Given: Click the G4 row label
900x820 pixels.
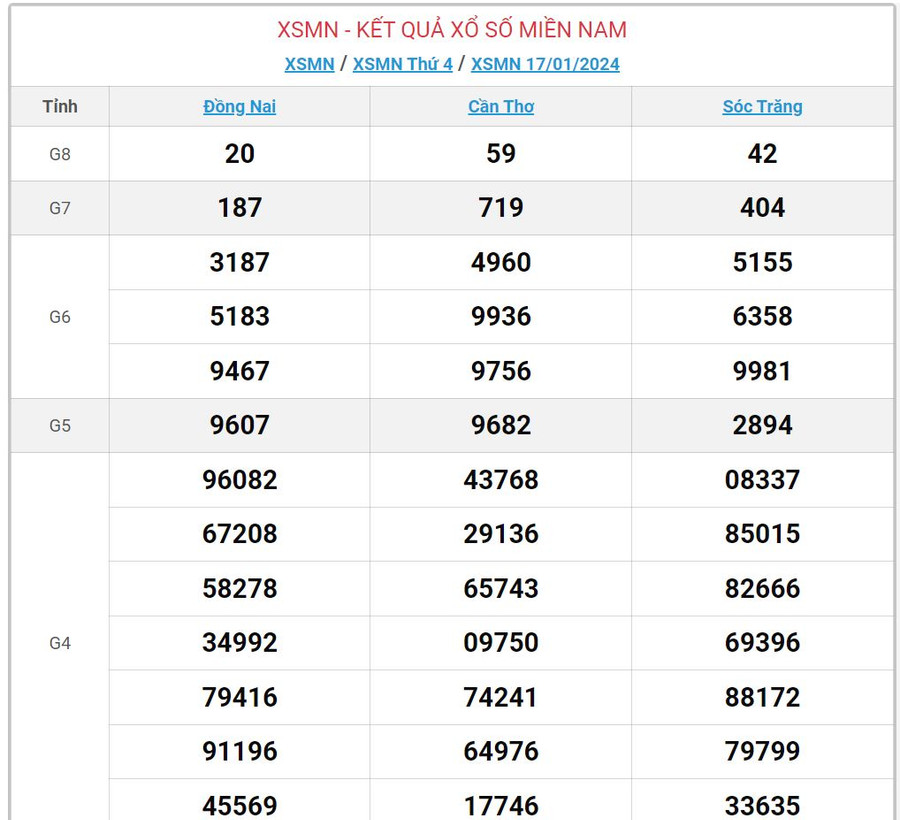Looking at the screenshot, I should (60, 643).
